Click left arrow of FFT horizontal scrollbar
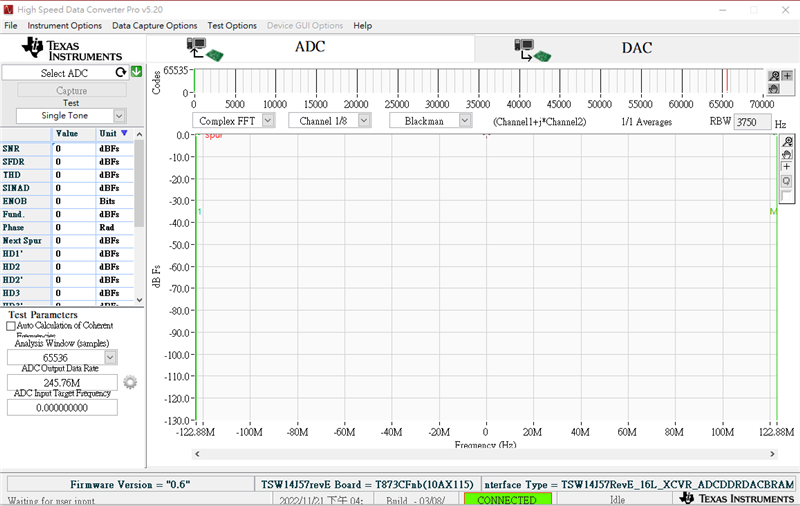The height and width of the screenshot is (506, 800). [197, 454]
